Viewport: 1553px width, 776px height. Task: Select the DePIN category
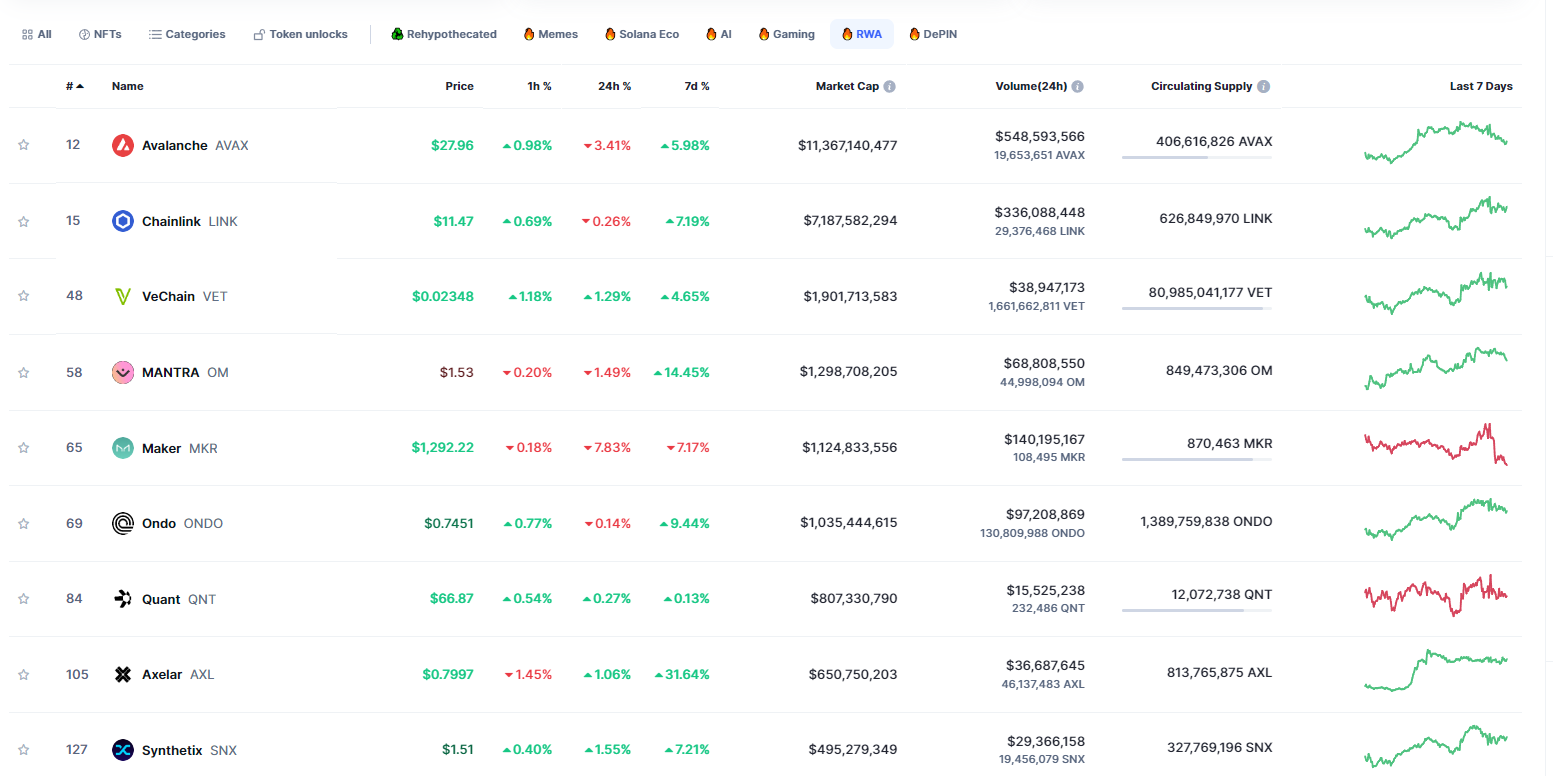click(934, 34)
